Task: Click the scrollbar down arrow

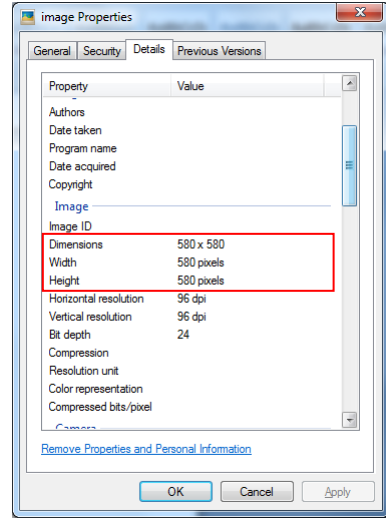Action: tap(349, 420)
